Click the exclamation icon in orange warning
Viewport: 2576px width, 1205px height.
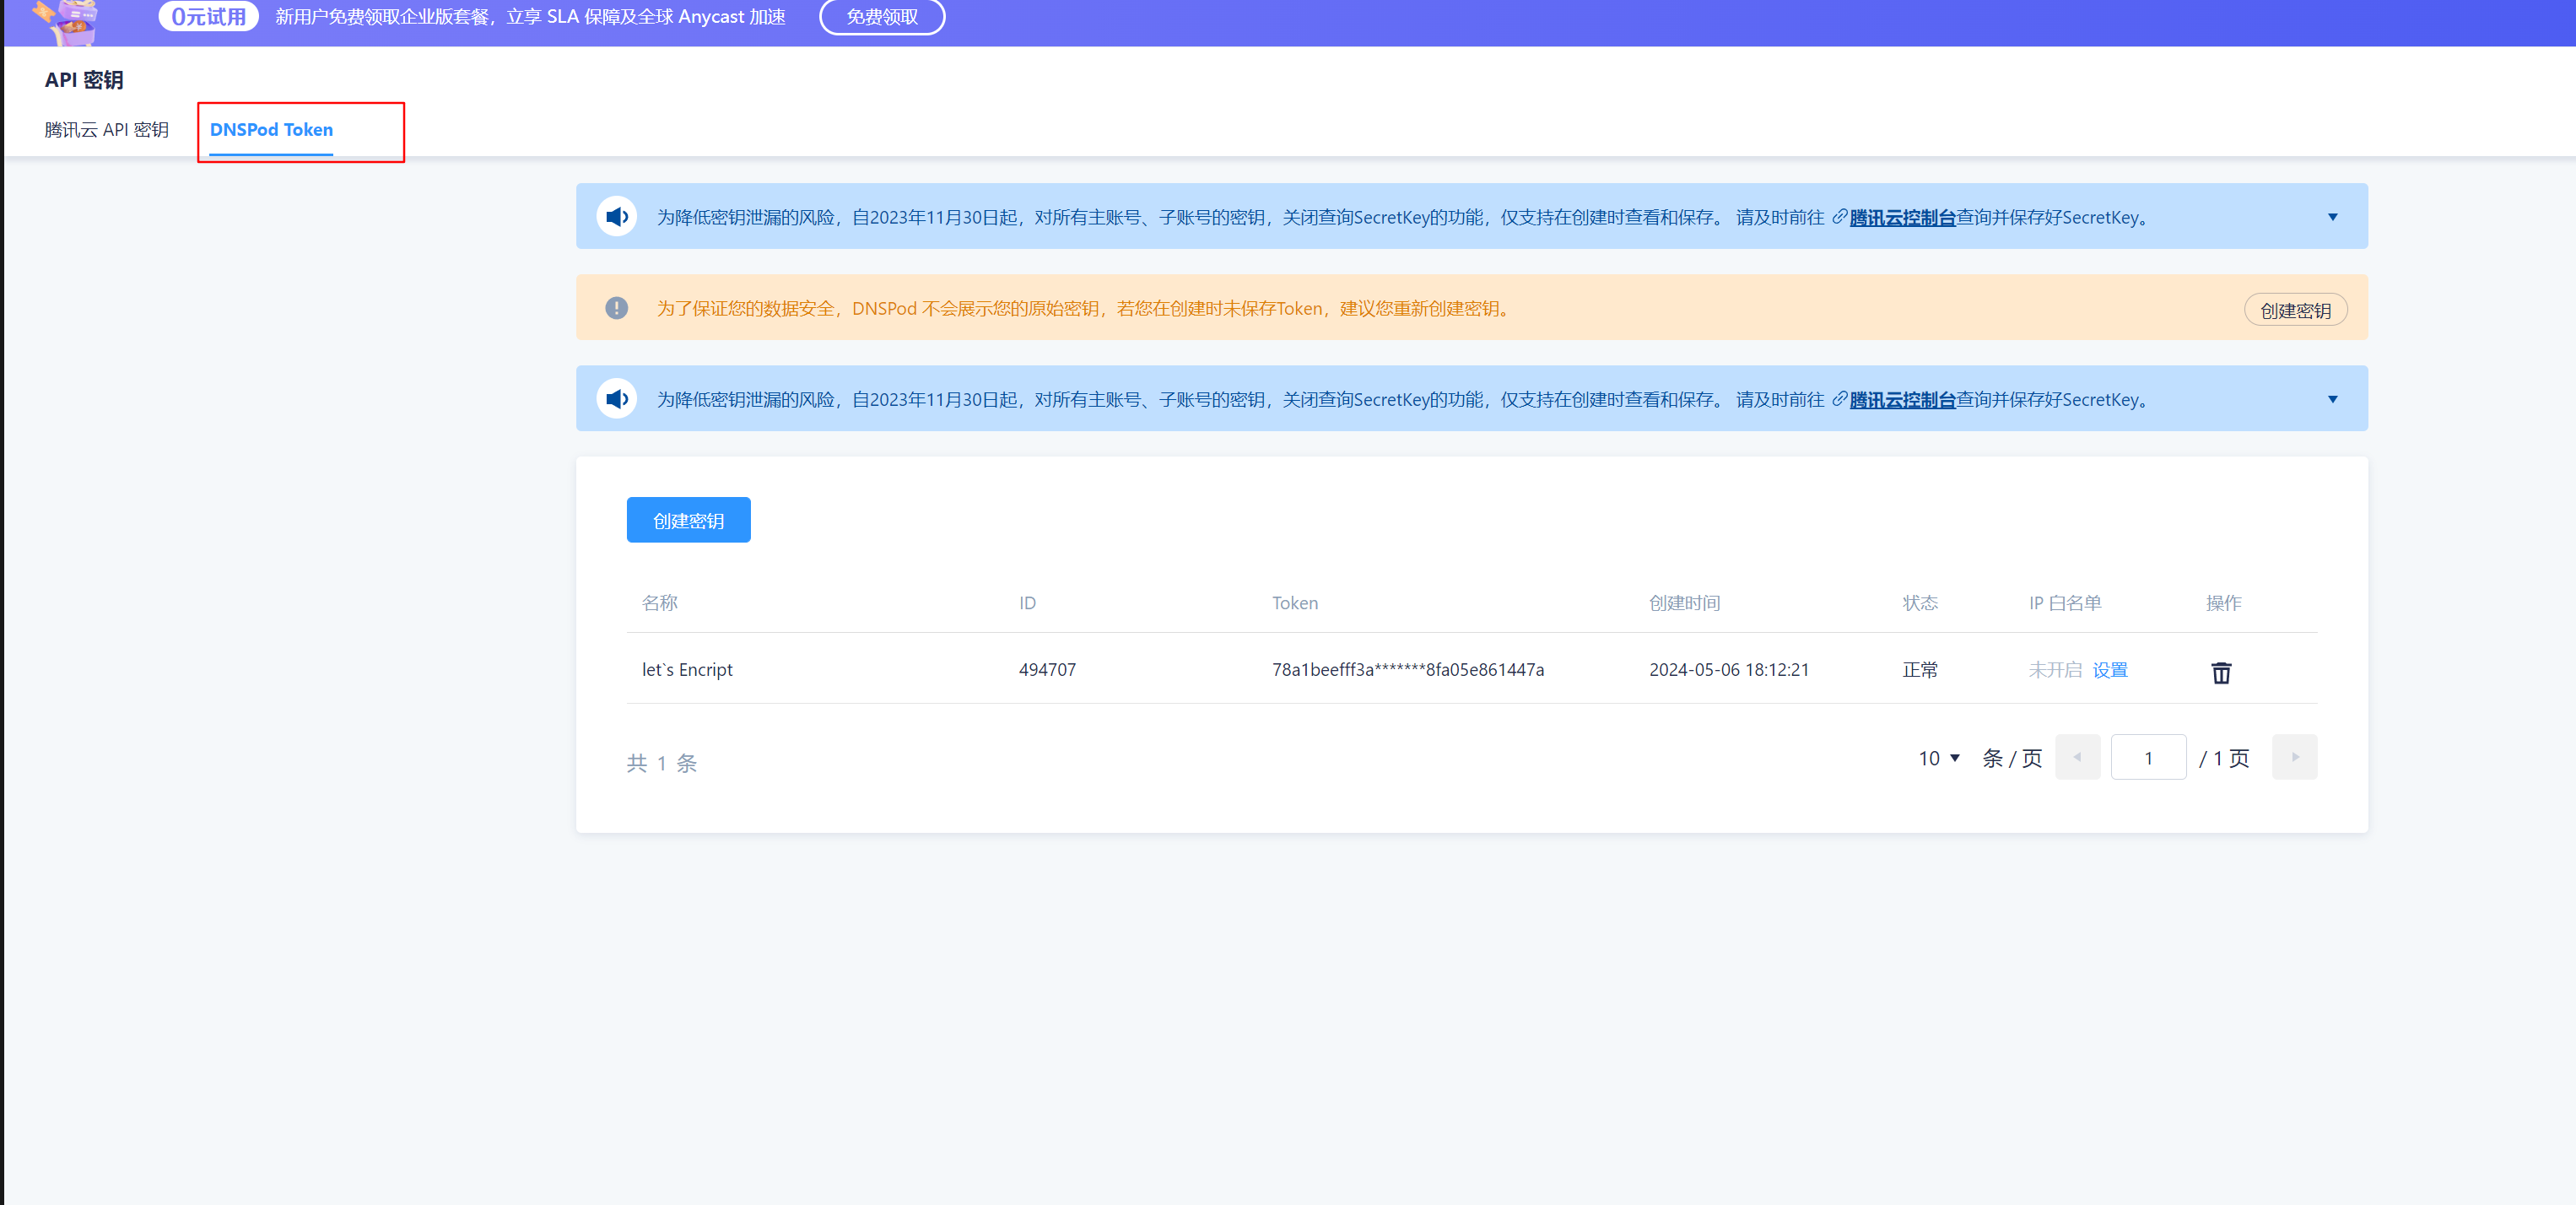click(x=617, y=308)
